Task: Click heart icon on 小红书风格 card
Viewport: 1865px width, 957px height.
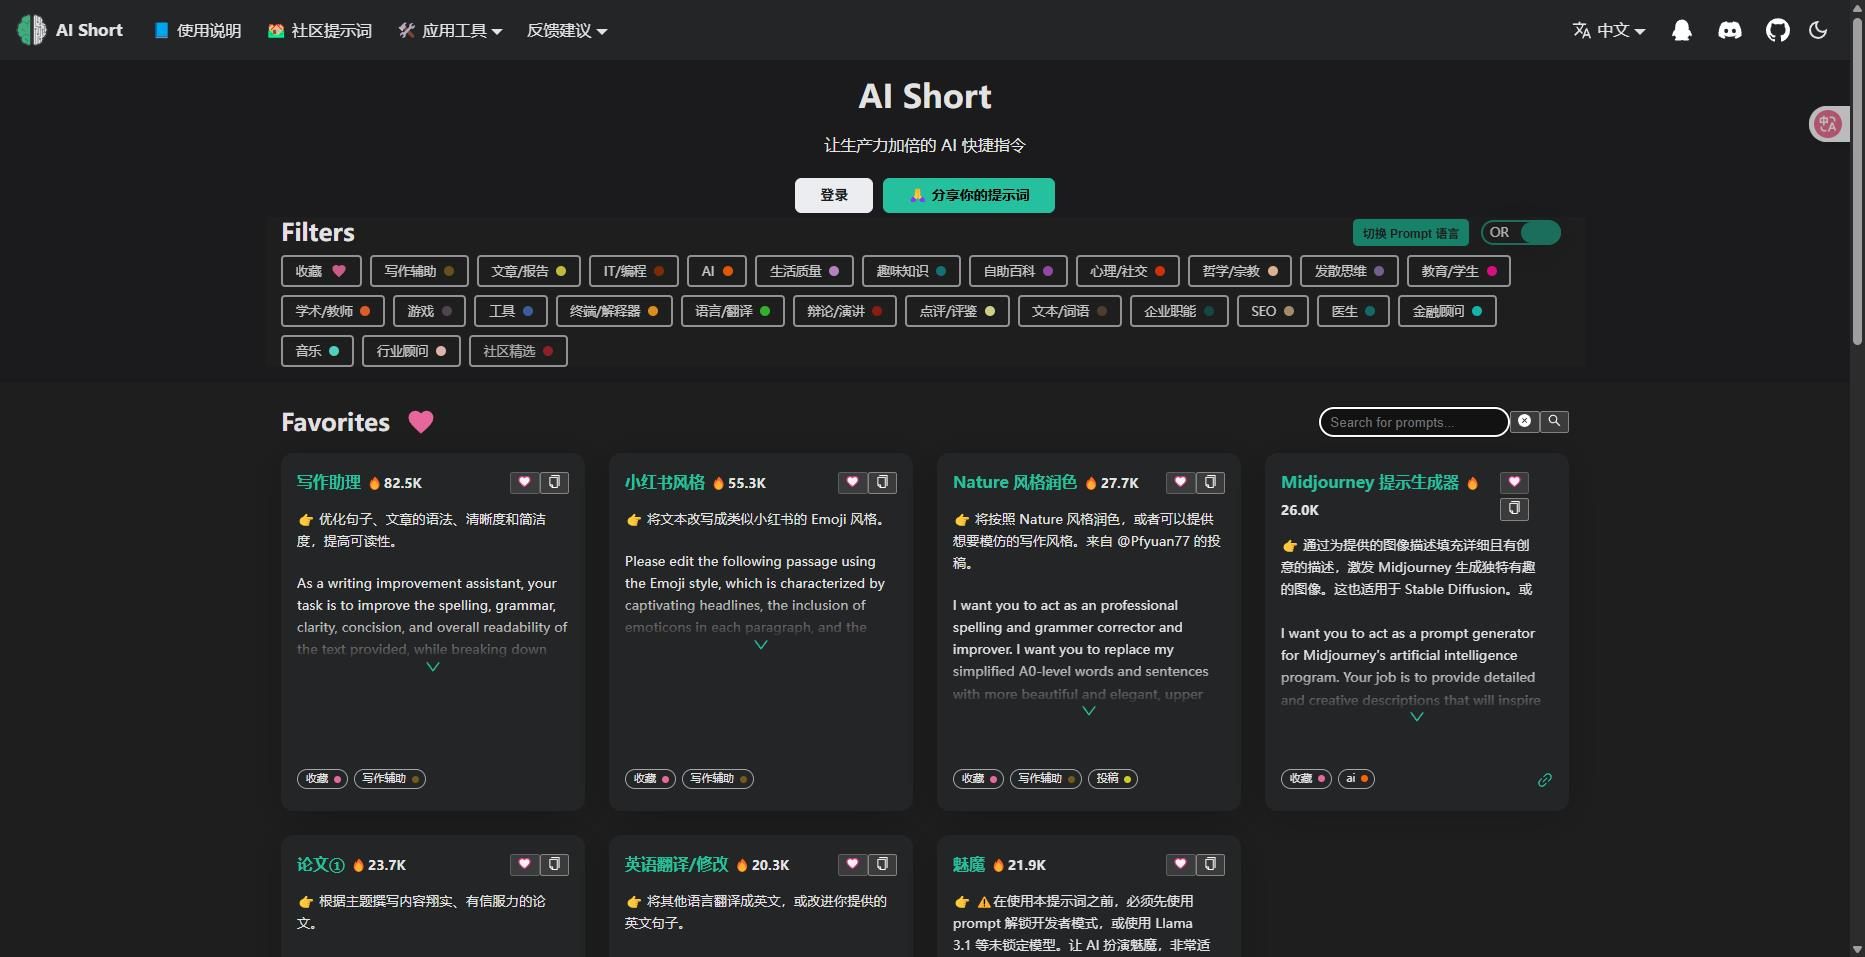Action: (x=852, y=482)
